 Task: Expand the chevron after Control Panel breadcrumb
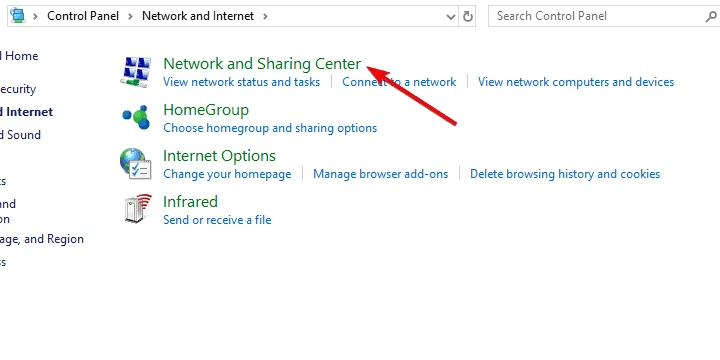click(131, 17)
